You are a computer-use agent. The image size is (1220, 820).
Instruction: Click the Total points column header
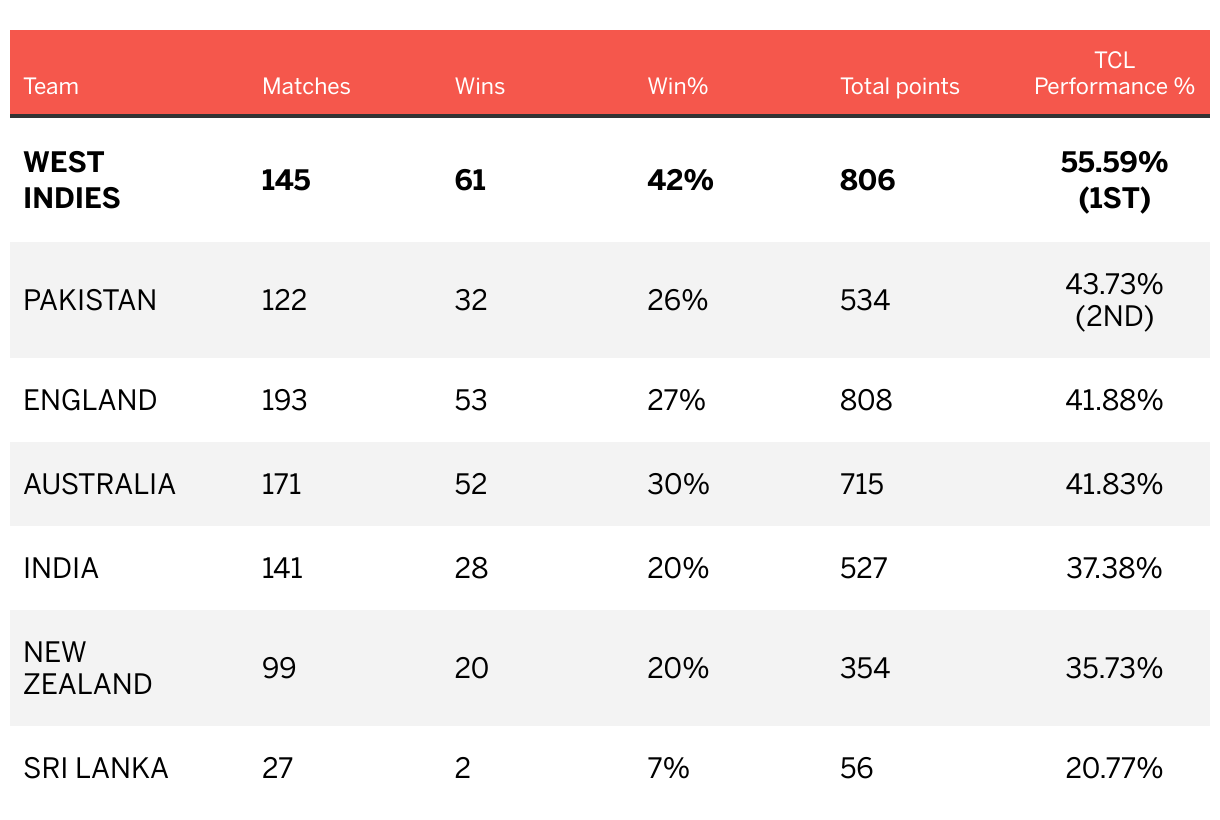tap(899, 86)
